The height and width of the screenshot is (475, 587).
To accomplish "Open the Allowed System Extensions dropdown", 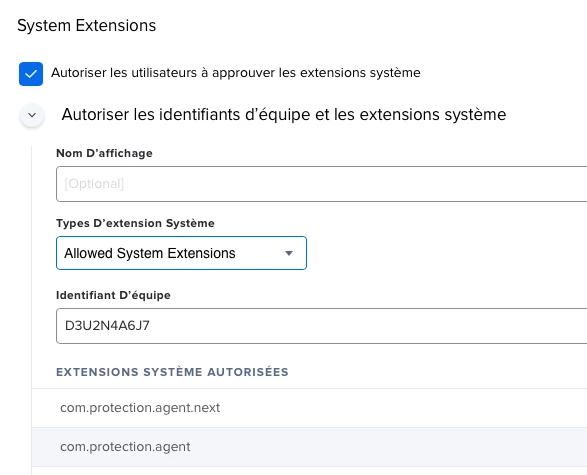I will 181,253.
